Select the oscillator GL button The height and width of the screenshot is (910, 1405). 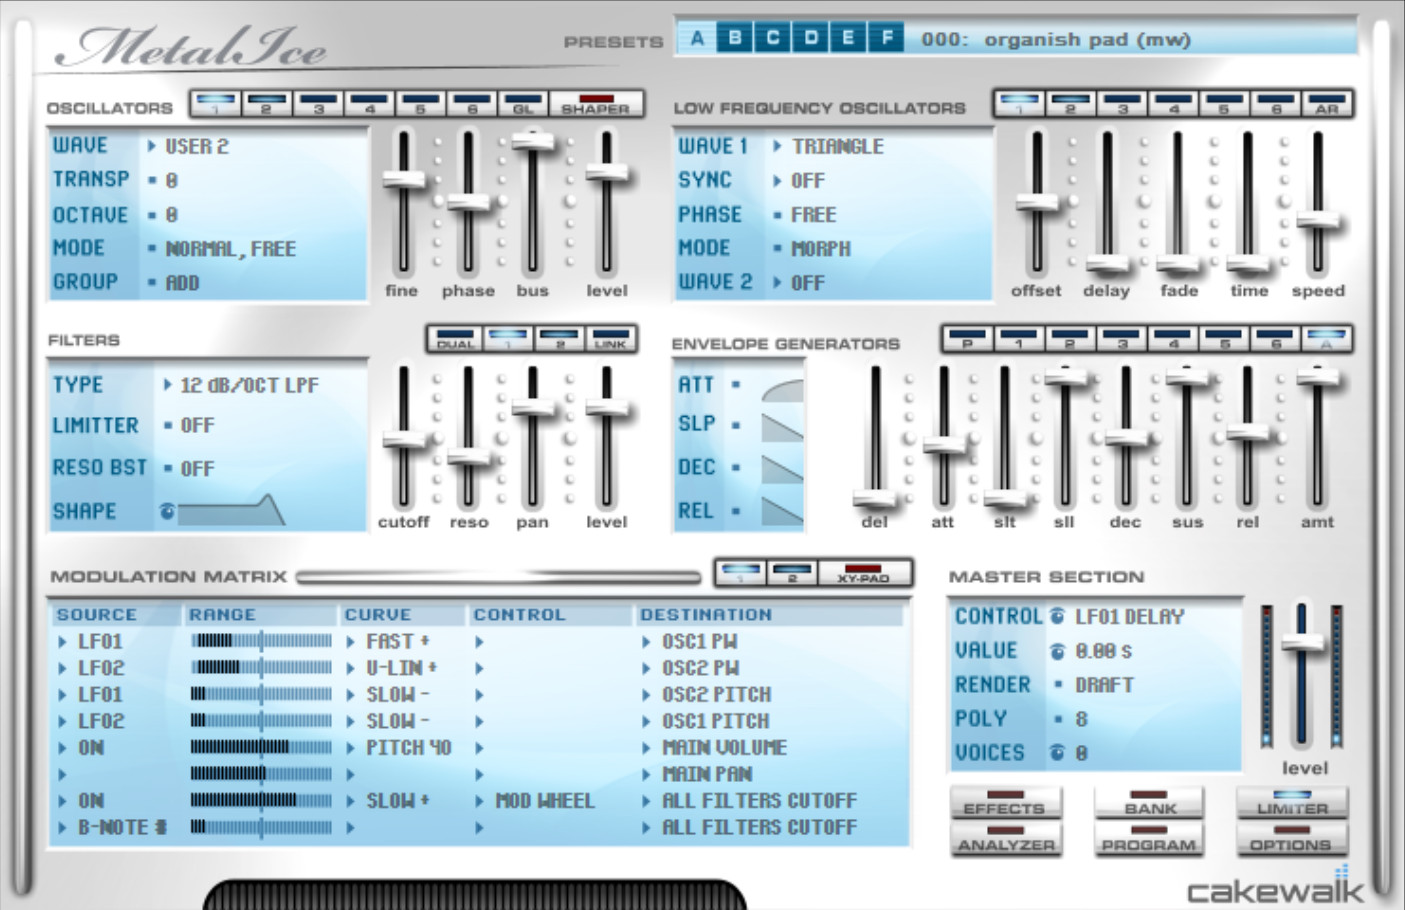[523, 104]
